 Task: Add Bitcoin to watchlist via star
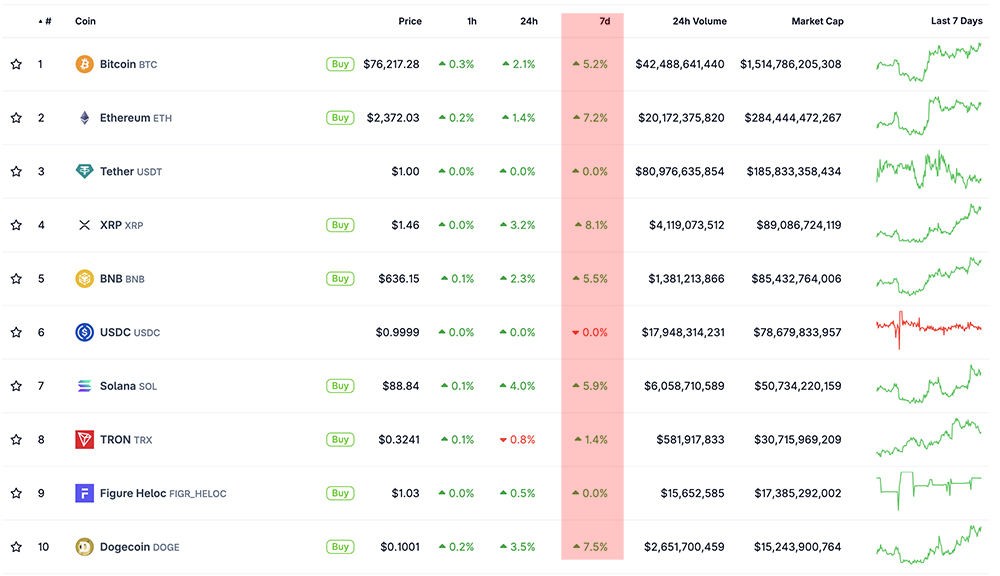15,63
